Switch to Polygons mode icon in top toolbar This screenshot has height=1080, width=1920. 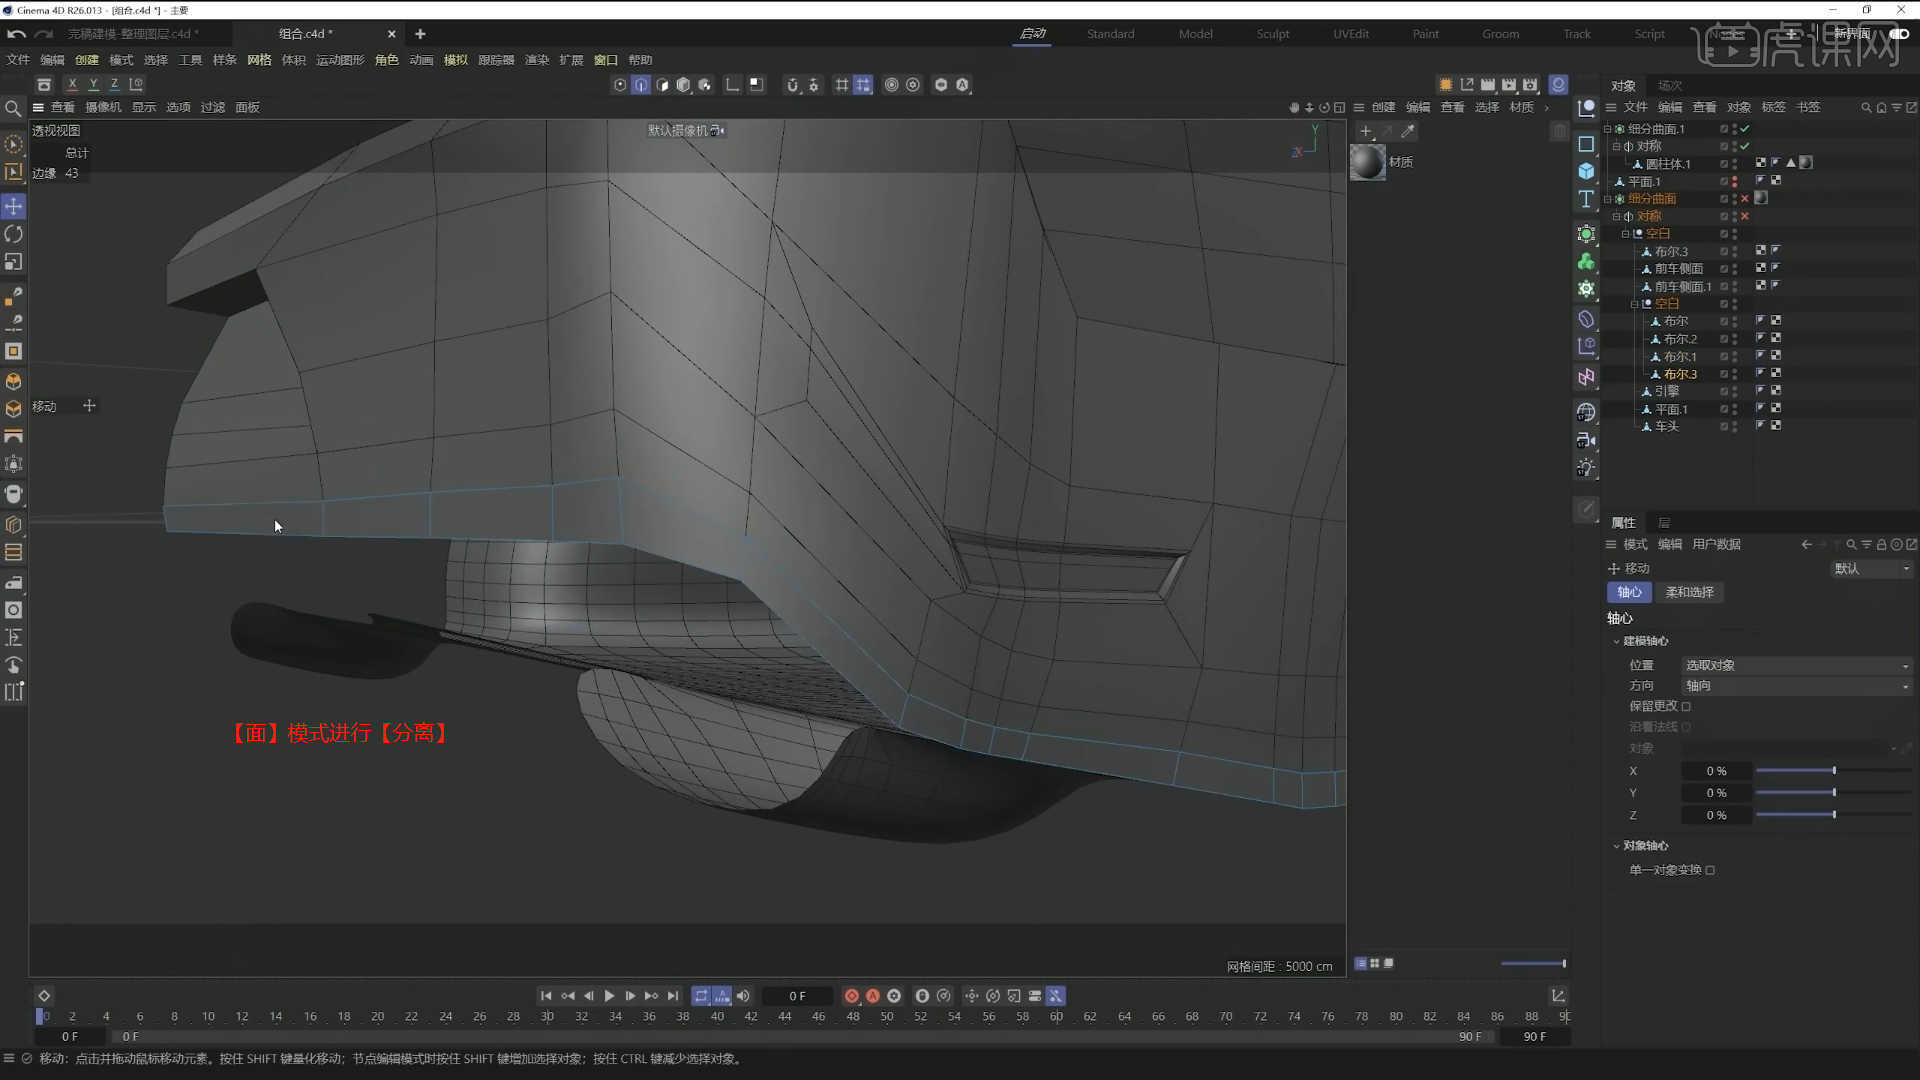tap(662, 85)
